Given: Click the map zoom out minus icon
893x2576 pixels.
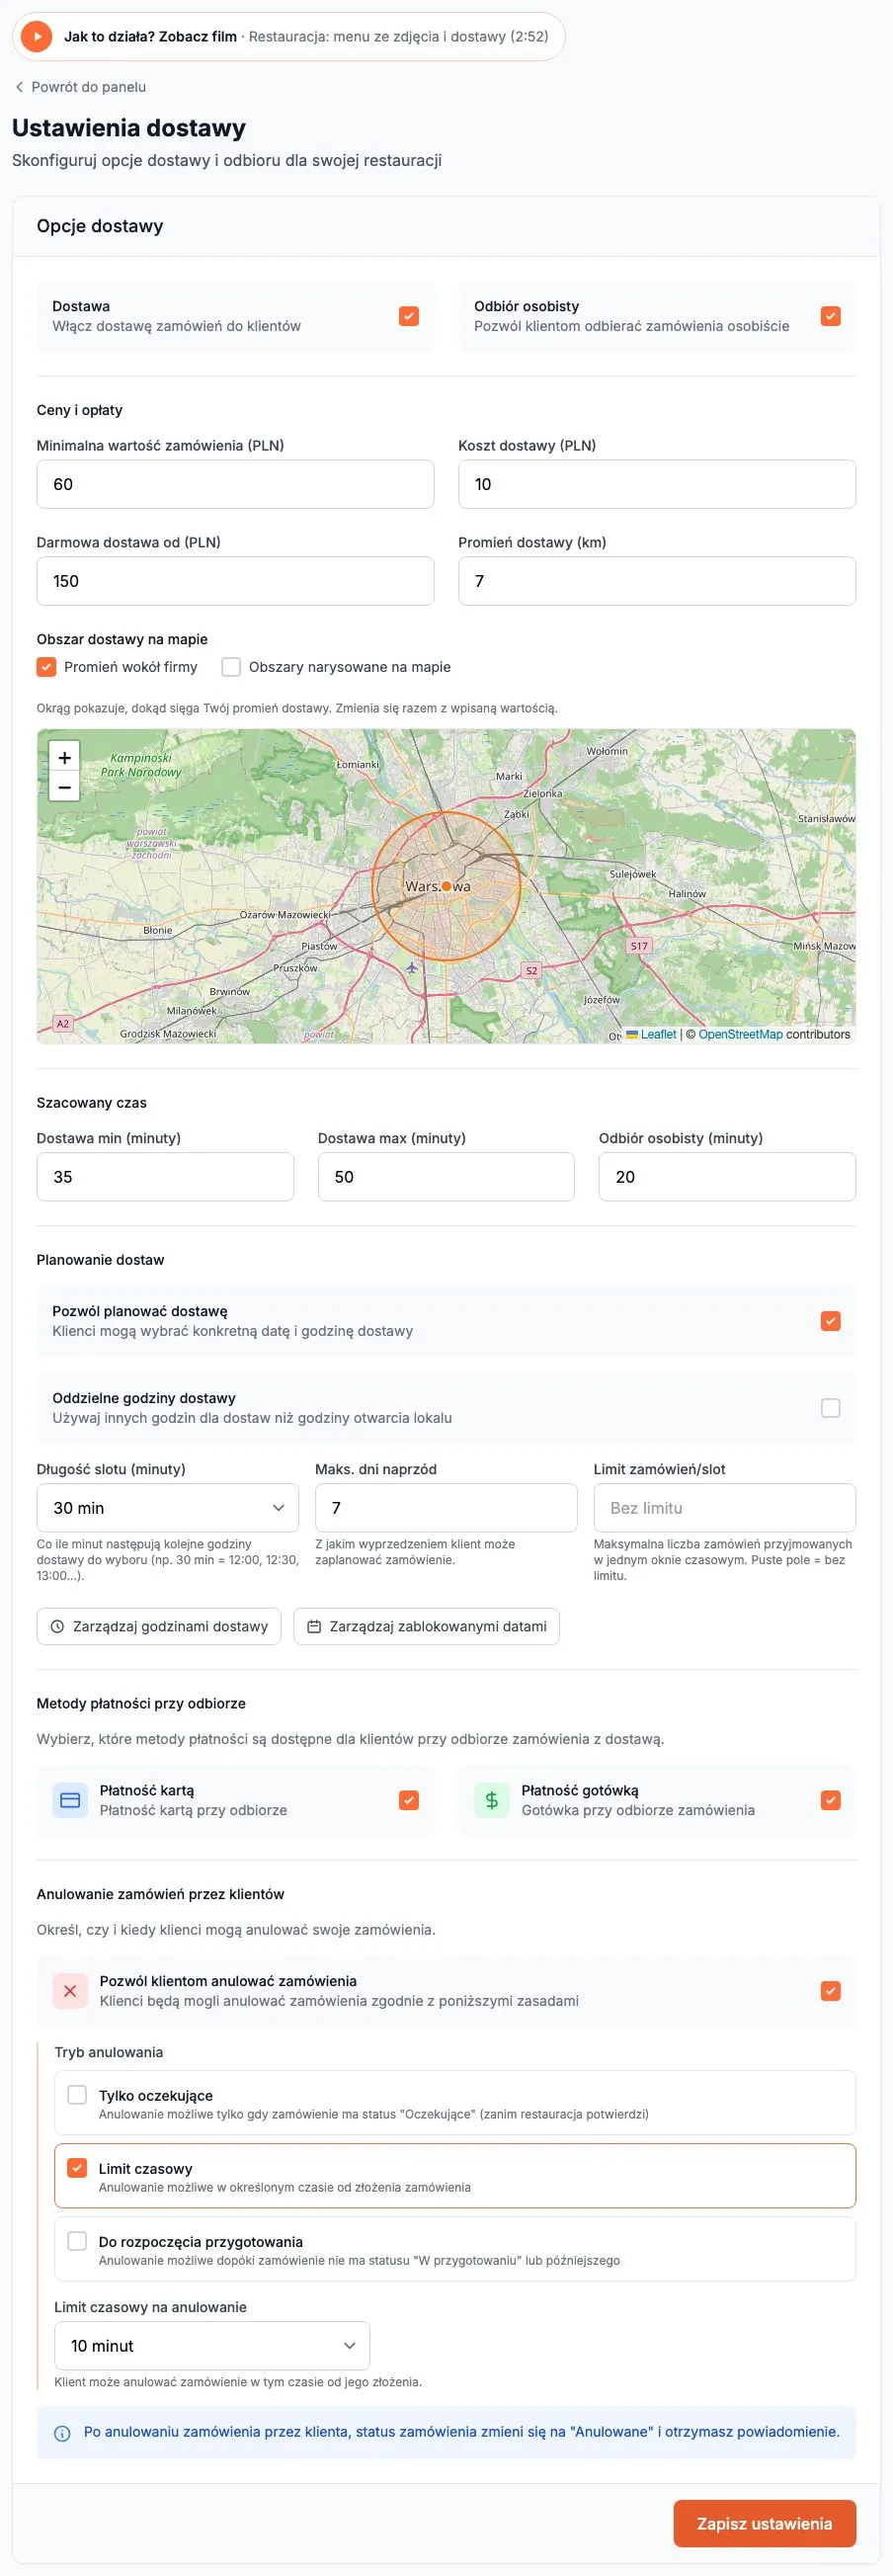Looking at the screenshot, I should pyautogui.click(x=64, y=787).
